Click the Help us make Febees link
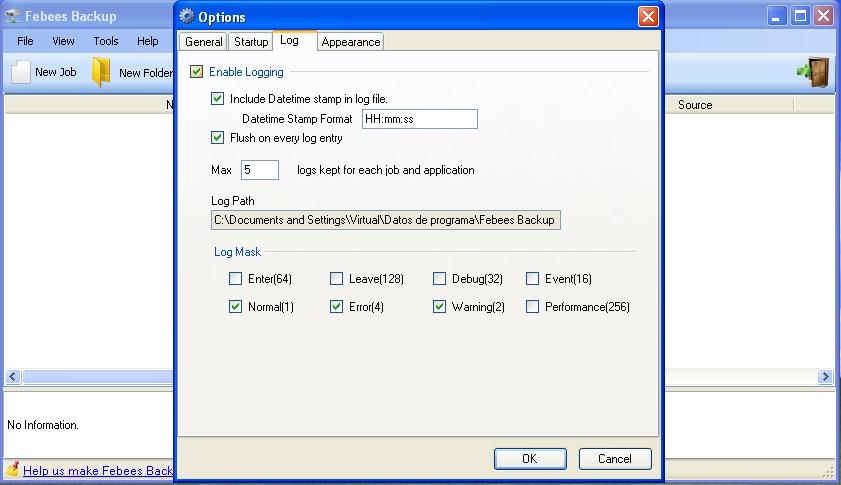 (x=98, y=471)
